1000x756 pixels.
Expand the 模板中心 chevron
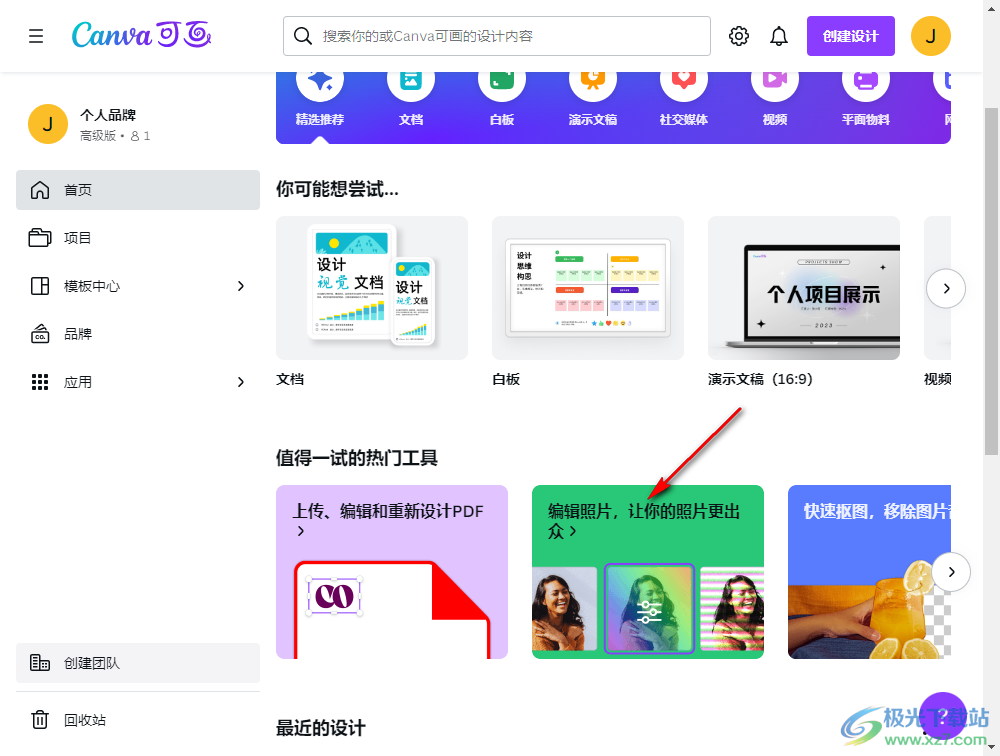[x=240, y=286]
